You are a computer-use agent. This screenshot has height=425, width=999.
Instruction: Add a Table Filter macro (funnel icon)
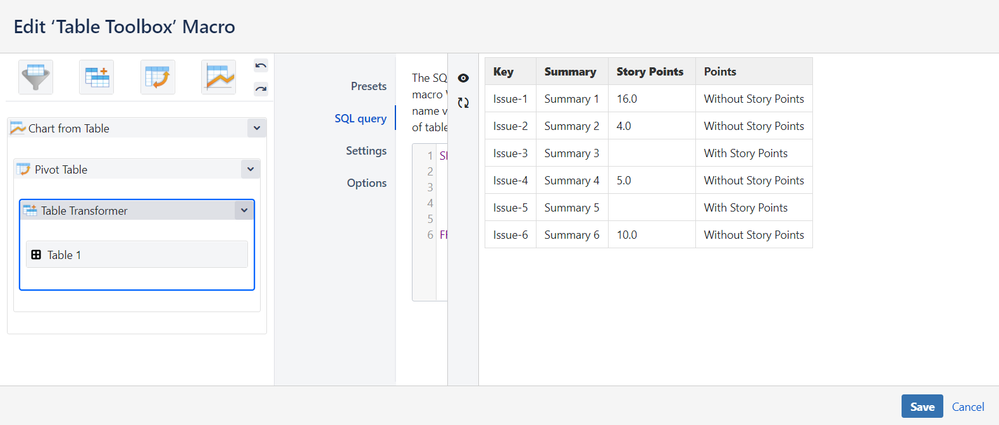pos(35,76)
